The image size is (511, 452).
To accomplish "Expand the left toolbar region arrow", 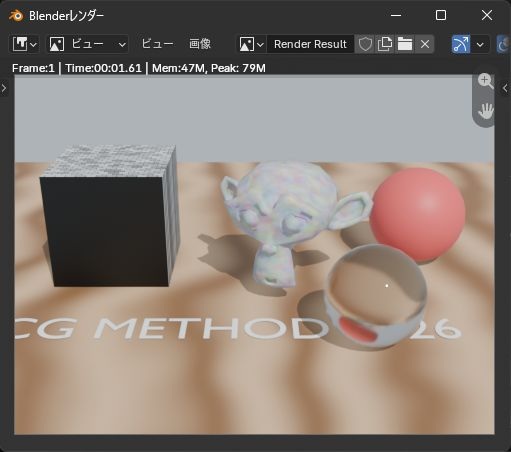I will tap(4, 88).
